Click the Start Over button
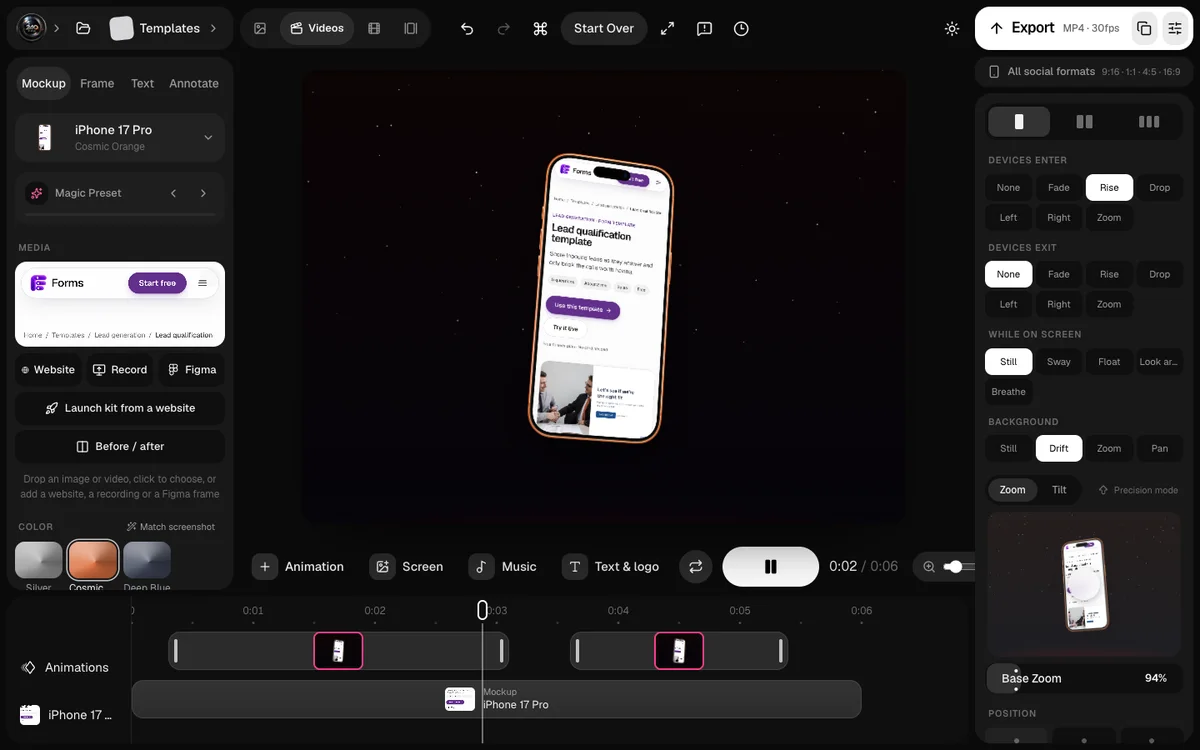The image size is (1200, 750). pos(604,28)
